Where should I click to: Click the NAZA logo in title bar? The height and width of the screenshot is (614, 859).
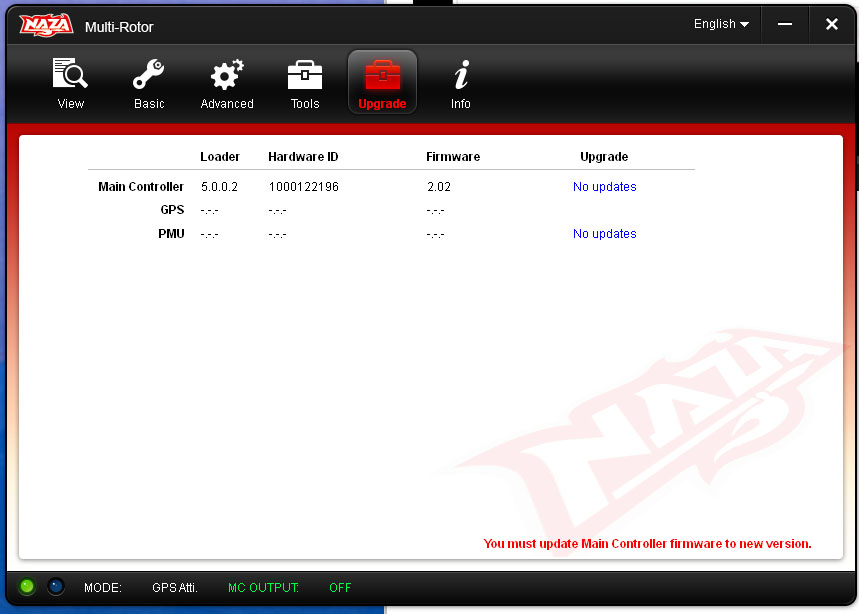[47, 25]
